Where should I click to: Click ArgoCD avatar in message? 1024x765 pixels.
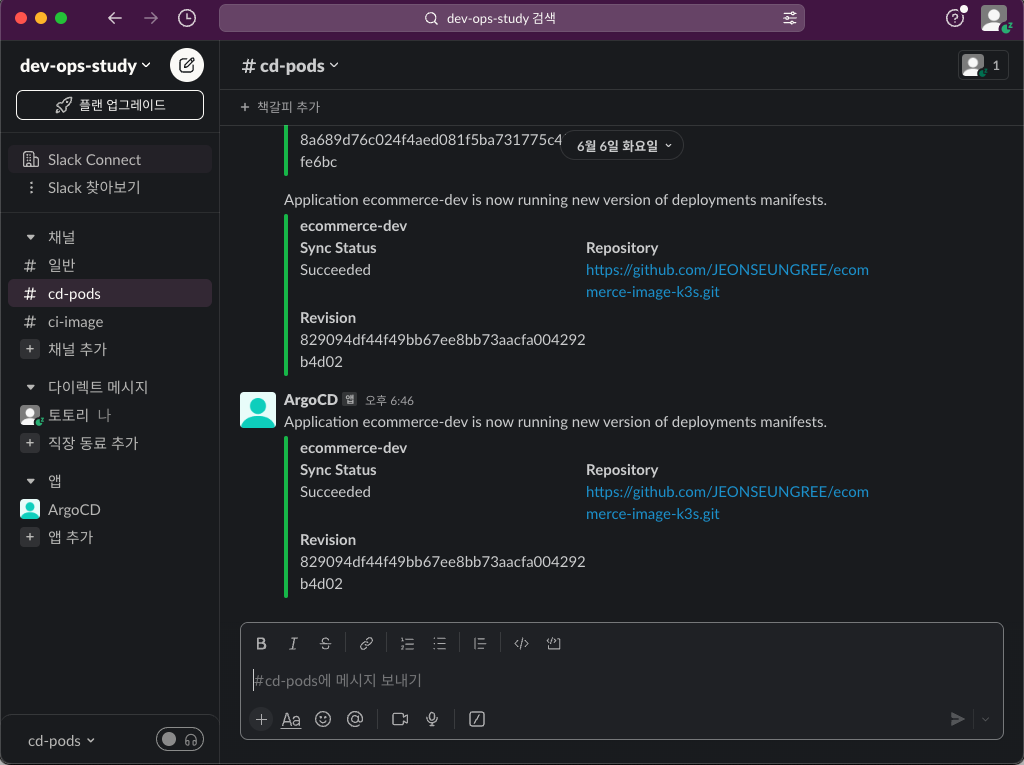pyautogui.click(x=258, y=410)
